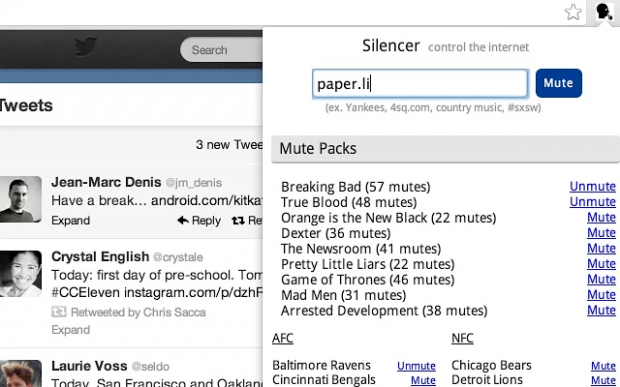Viewport: 620px width, 387px height.
Task: Open Laurie Voss name link
Action: (x=89, y=366)
